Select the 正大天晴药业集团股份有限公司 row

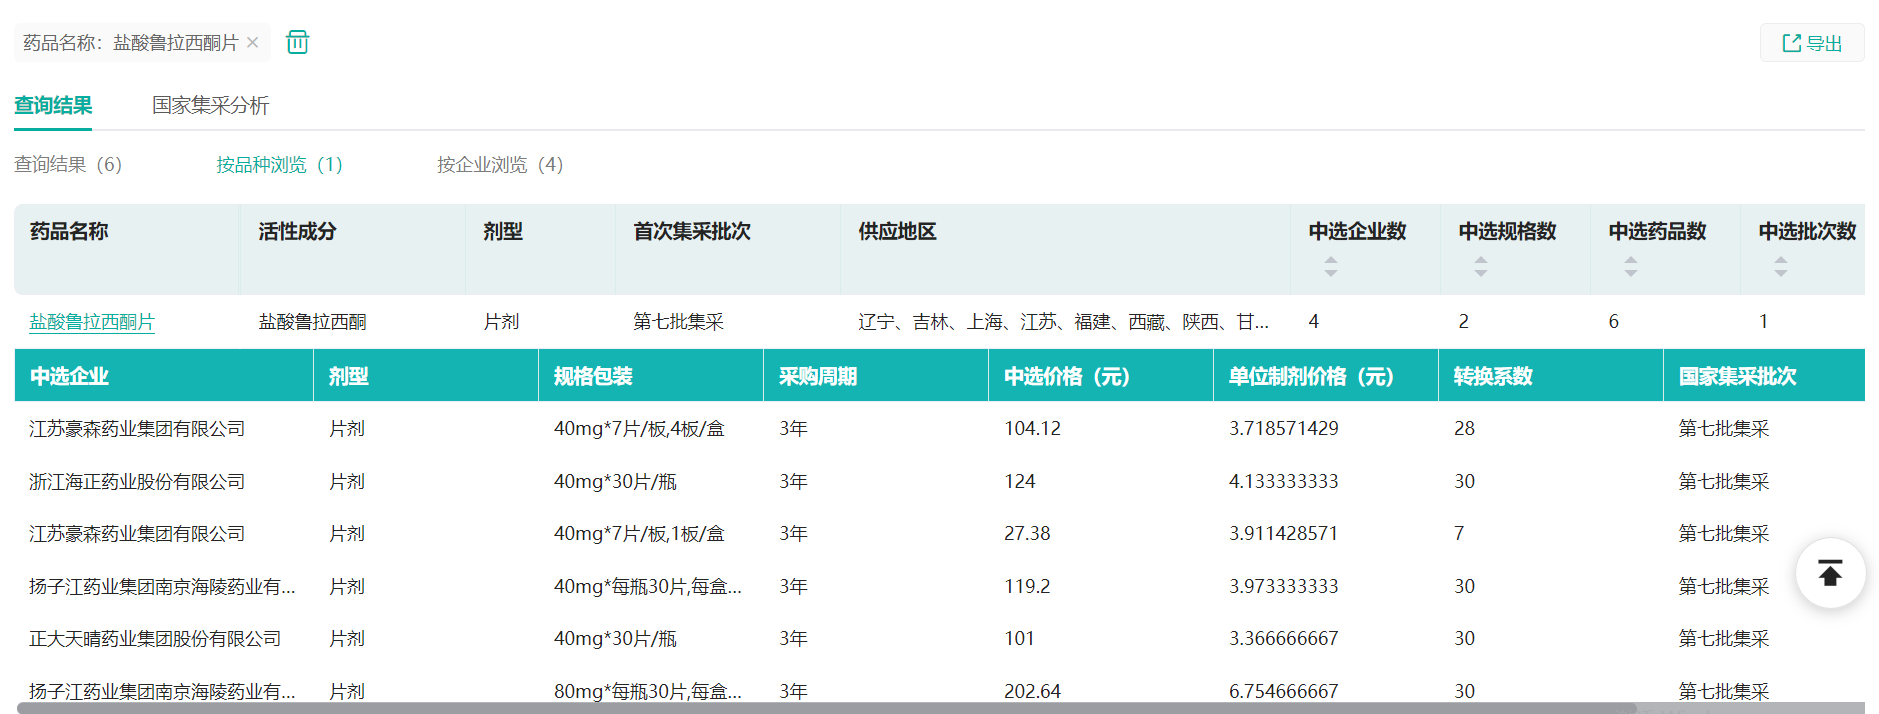coord(155,638)
